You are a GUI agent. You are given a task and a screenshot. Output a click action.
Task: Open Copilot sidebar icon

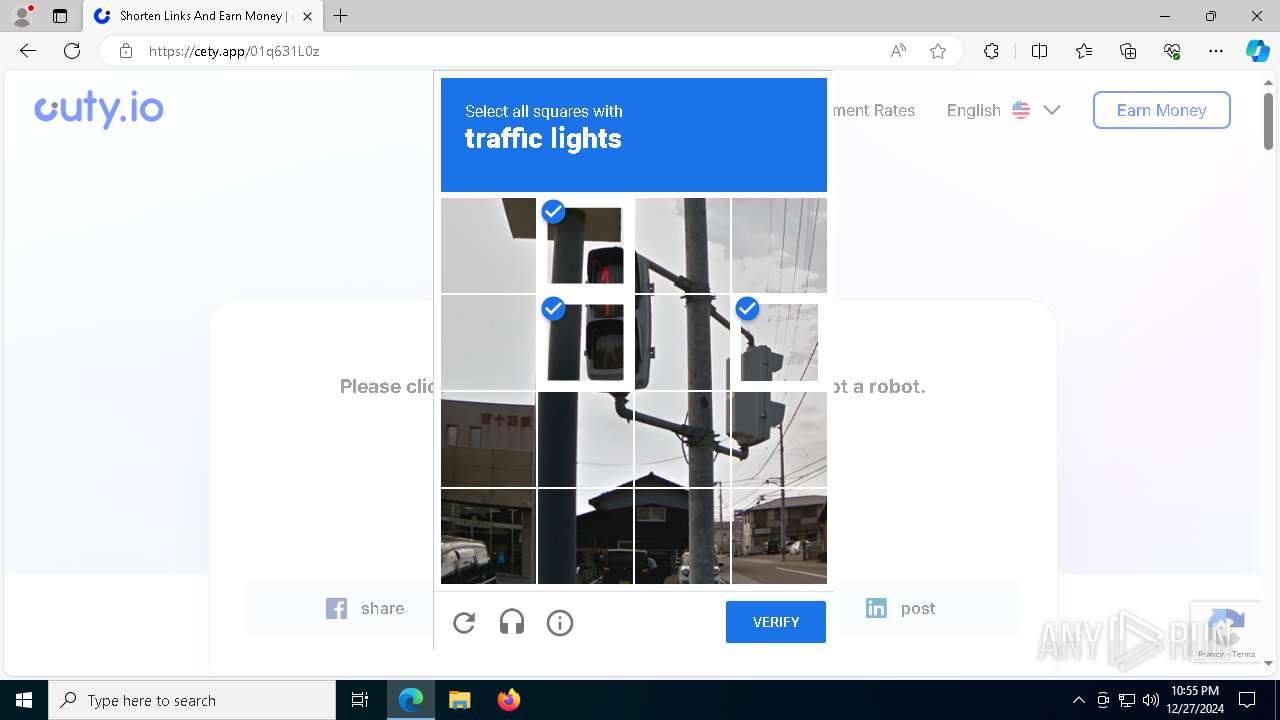(1257, 51)
